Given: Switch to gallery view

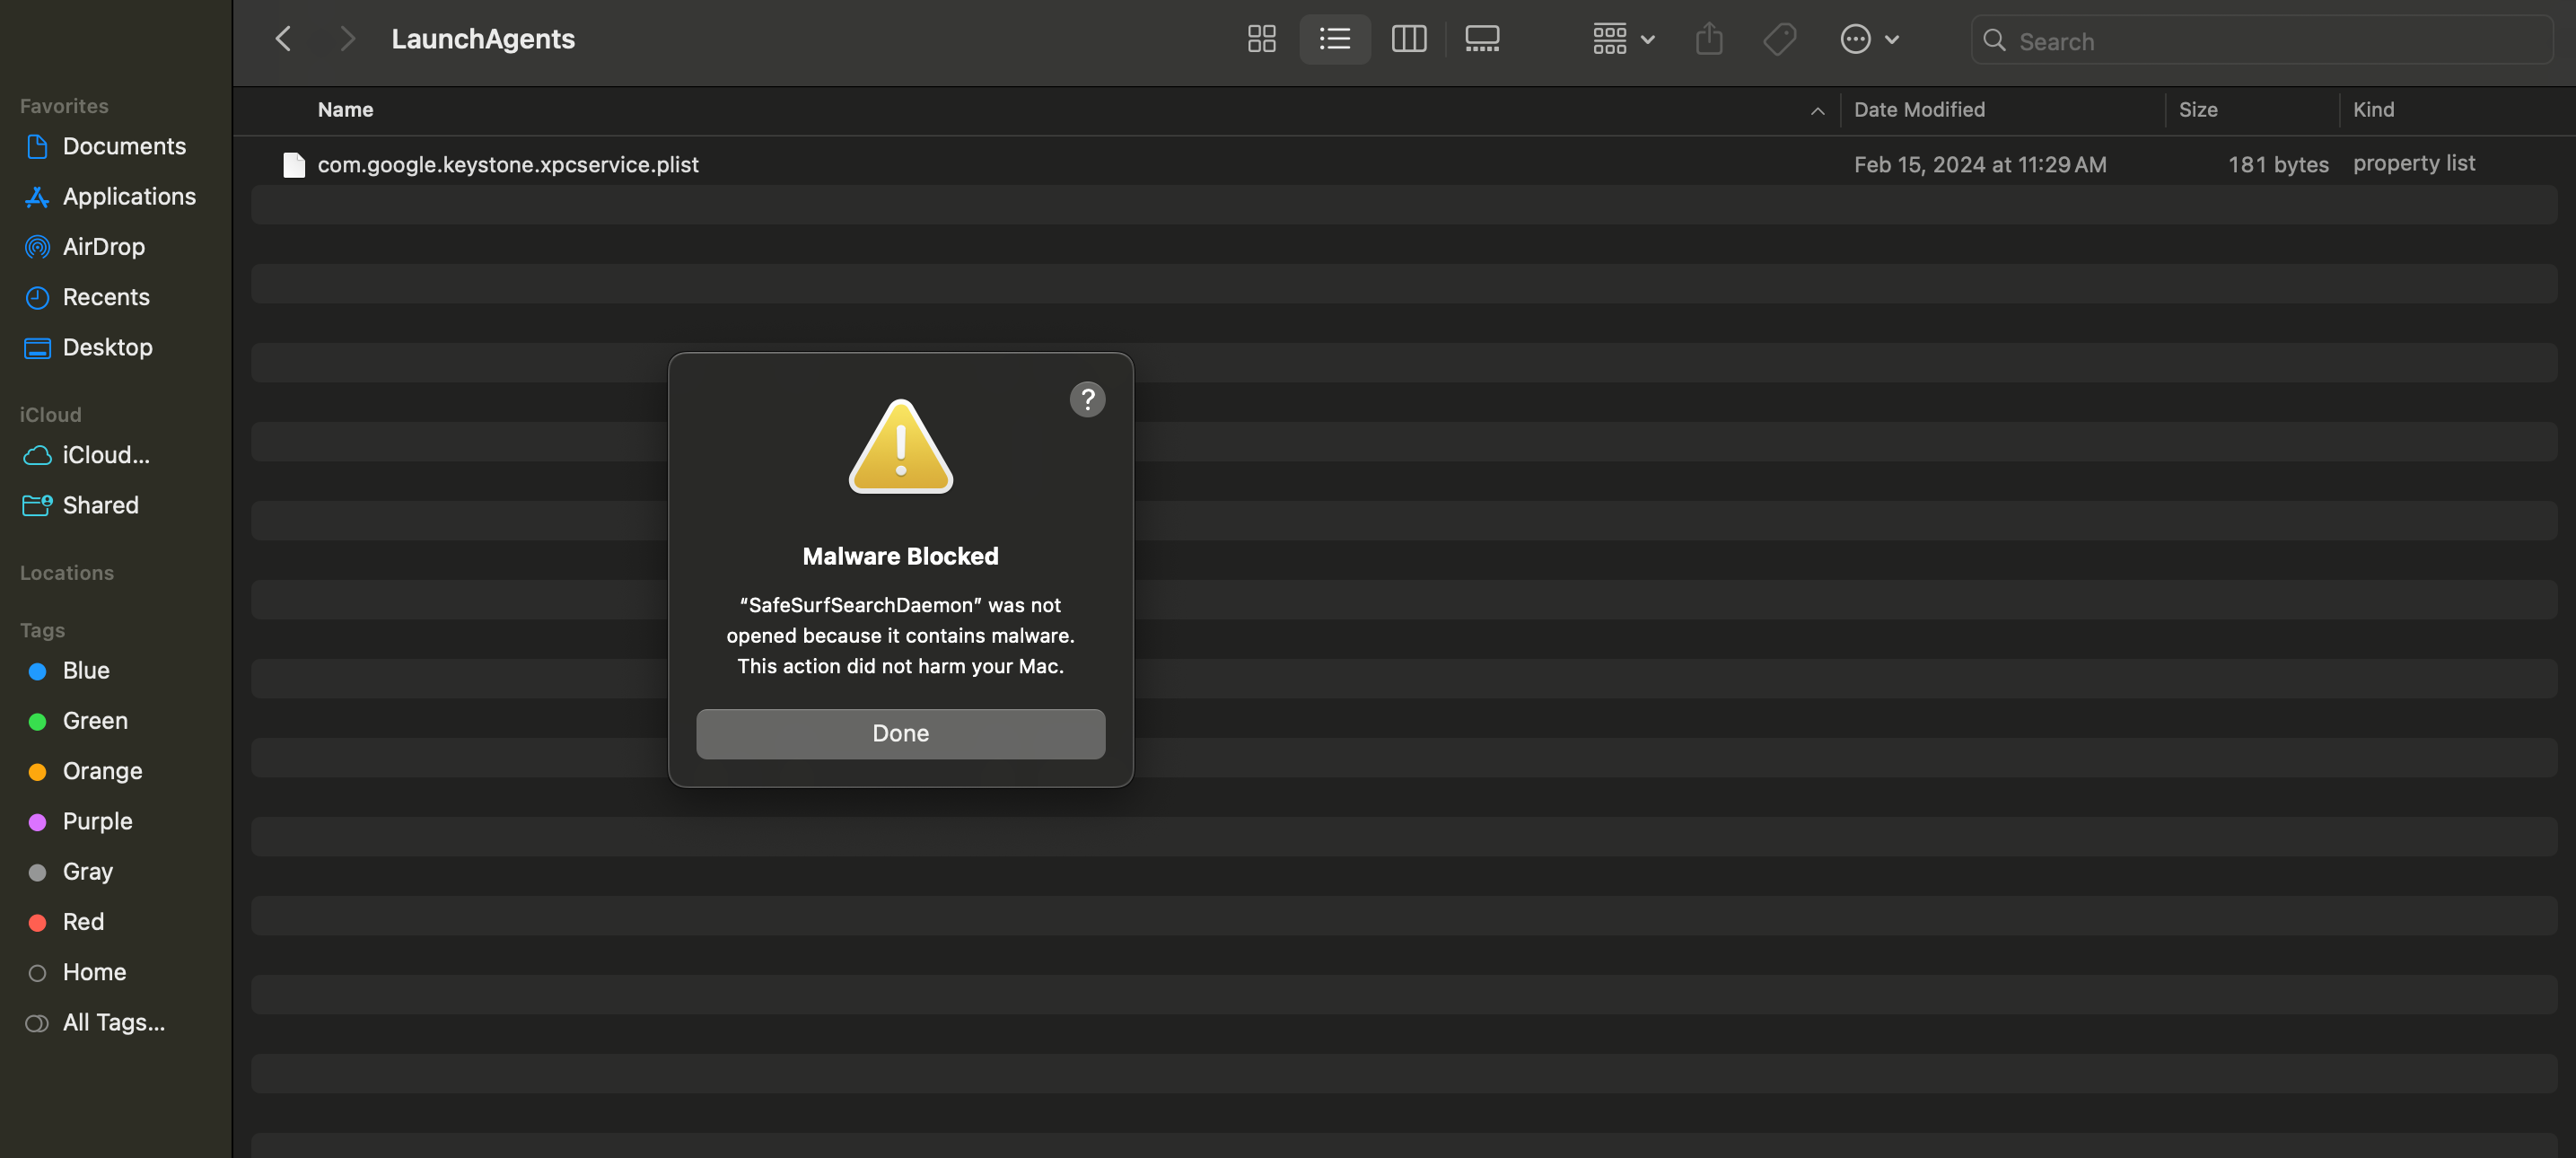Looking at the screenshot, I should [1481, 39].
